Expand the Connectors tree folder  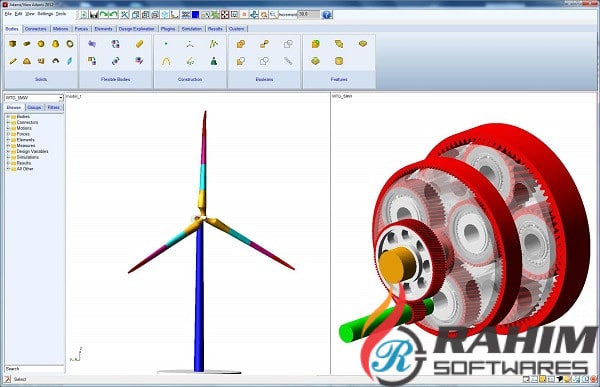click(8, 122)
